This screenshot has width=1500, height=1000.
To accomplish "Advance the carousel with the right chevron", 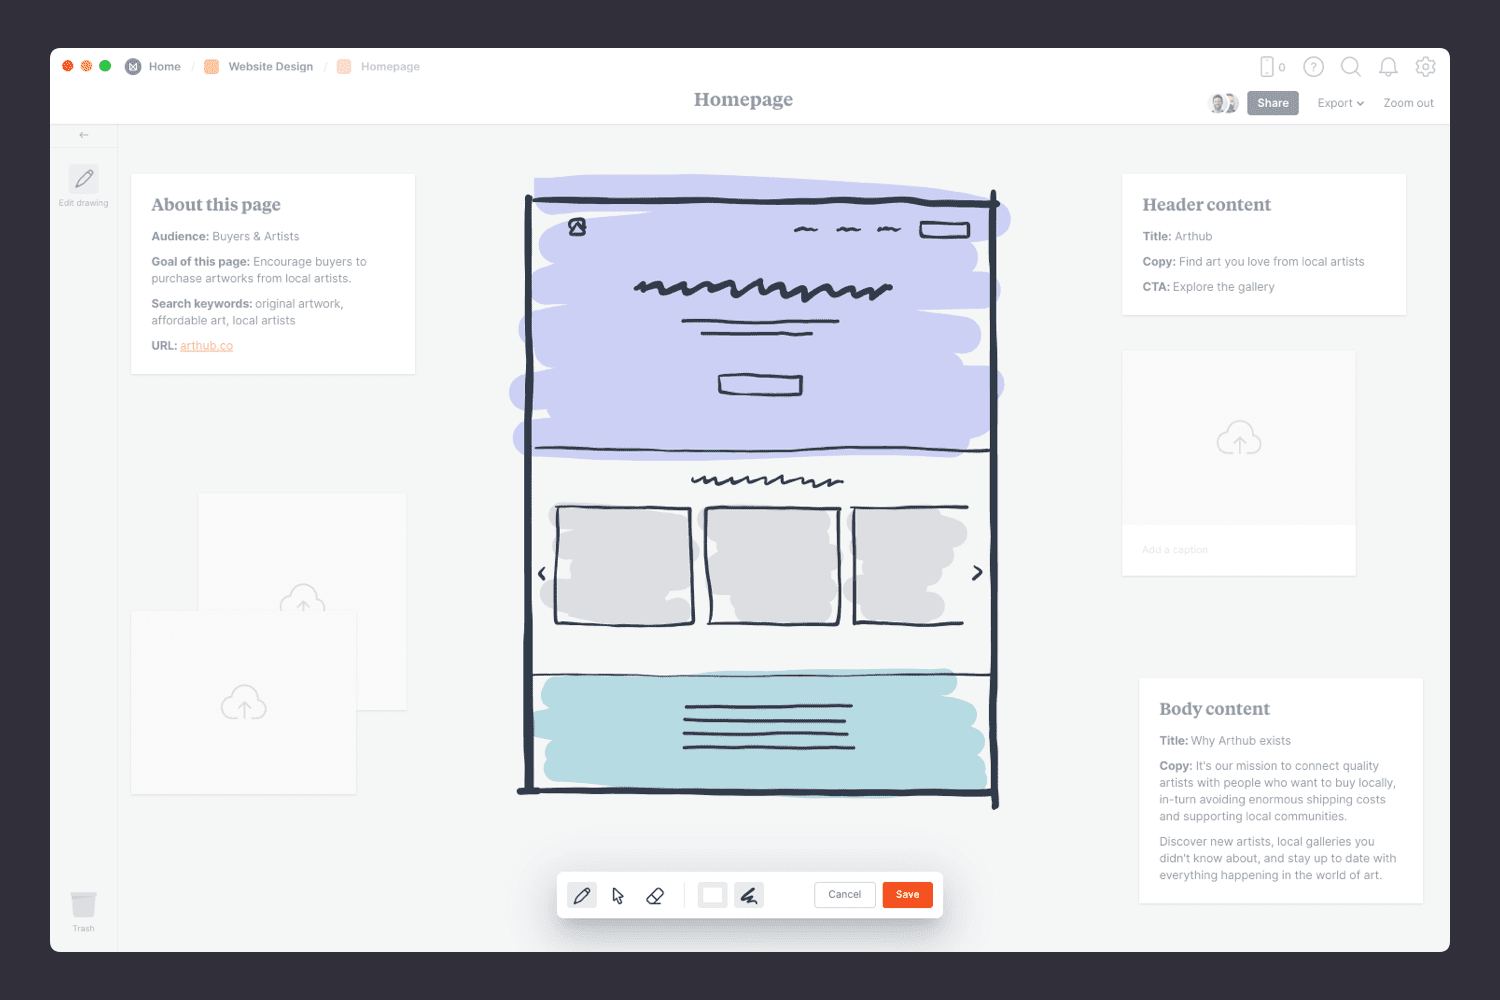I will click(977, 572).
